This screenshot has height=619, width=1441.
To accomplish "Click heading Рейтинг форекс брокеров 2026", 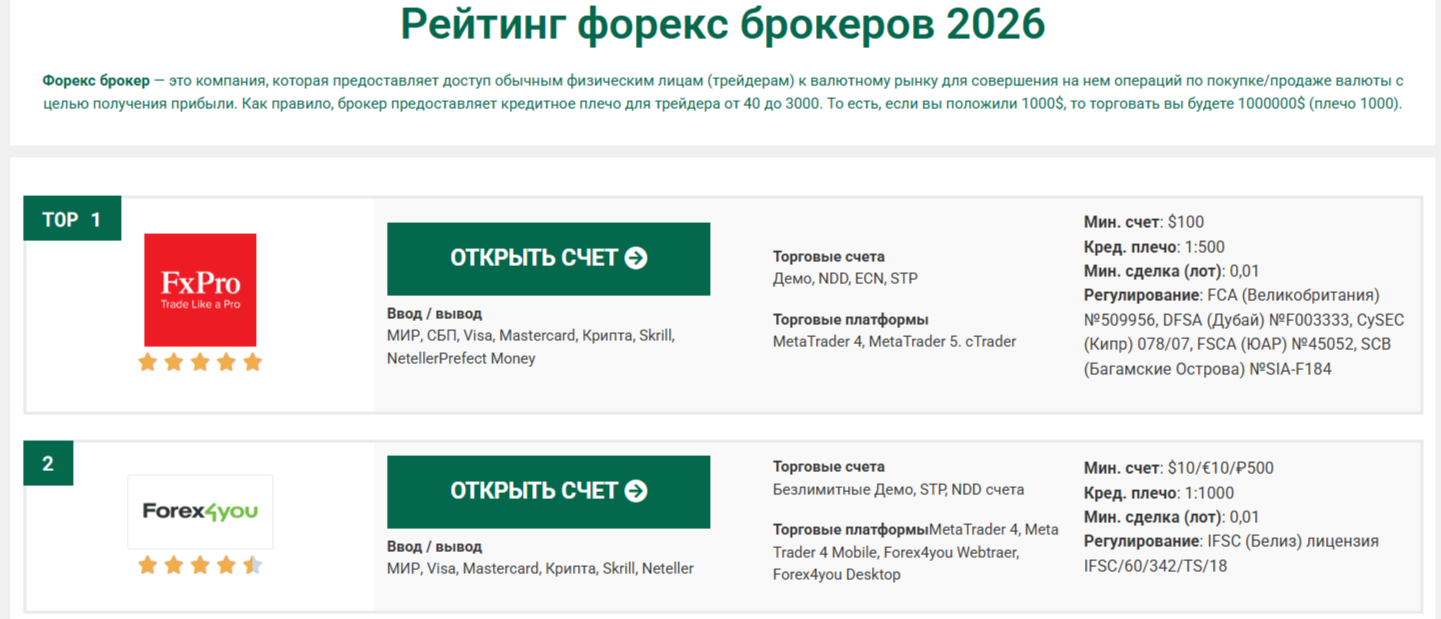I will point(722,24).
